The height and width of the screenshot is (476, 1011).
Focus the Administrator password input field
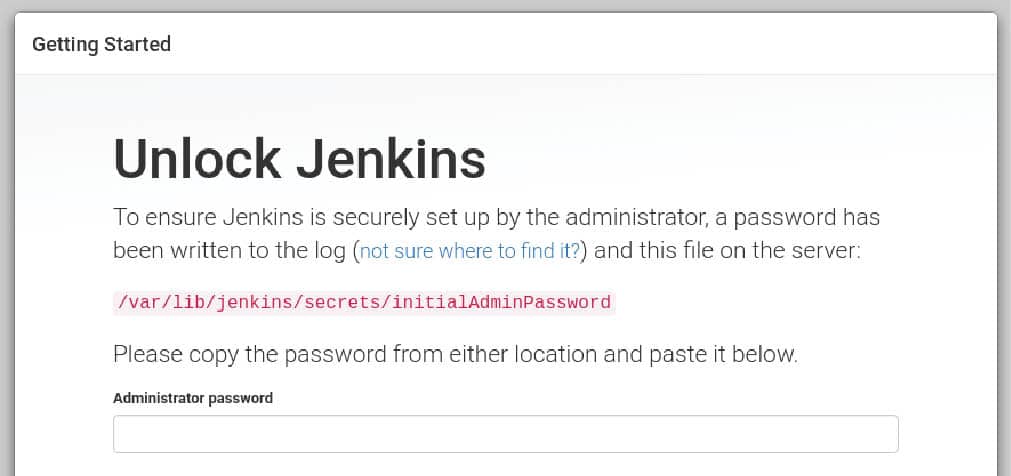pos(505,434)
